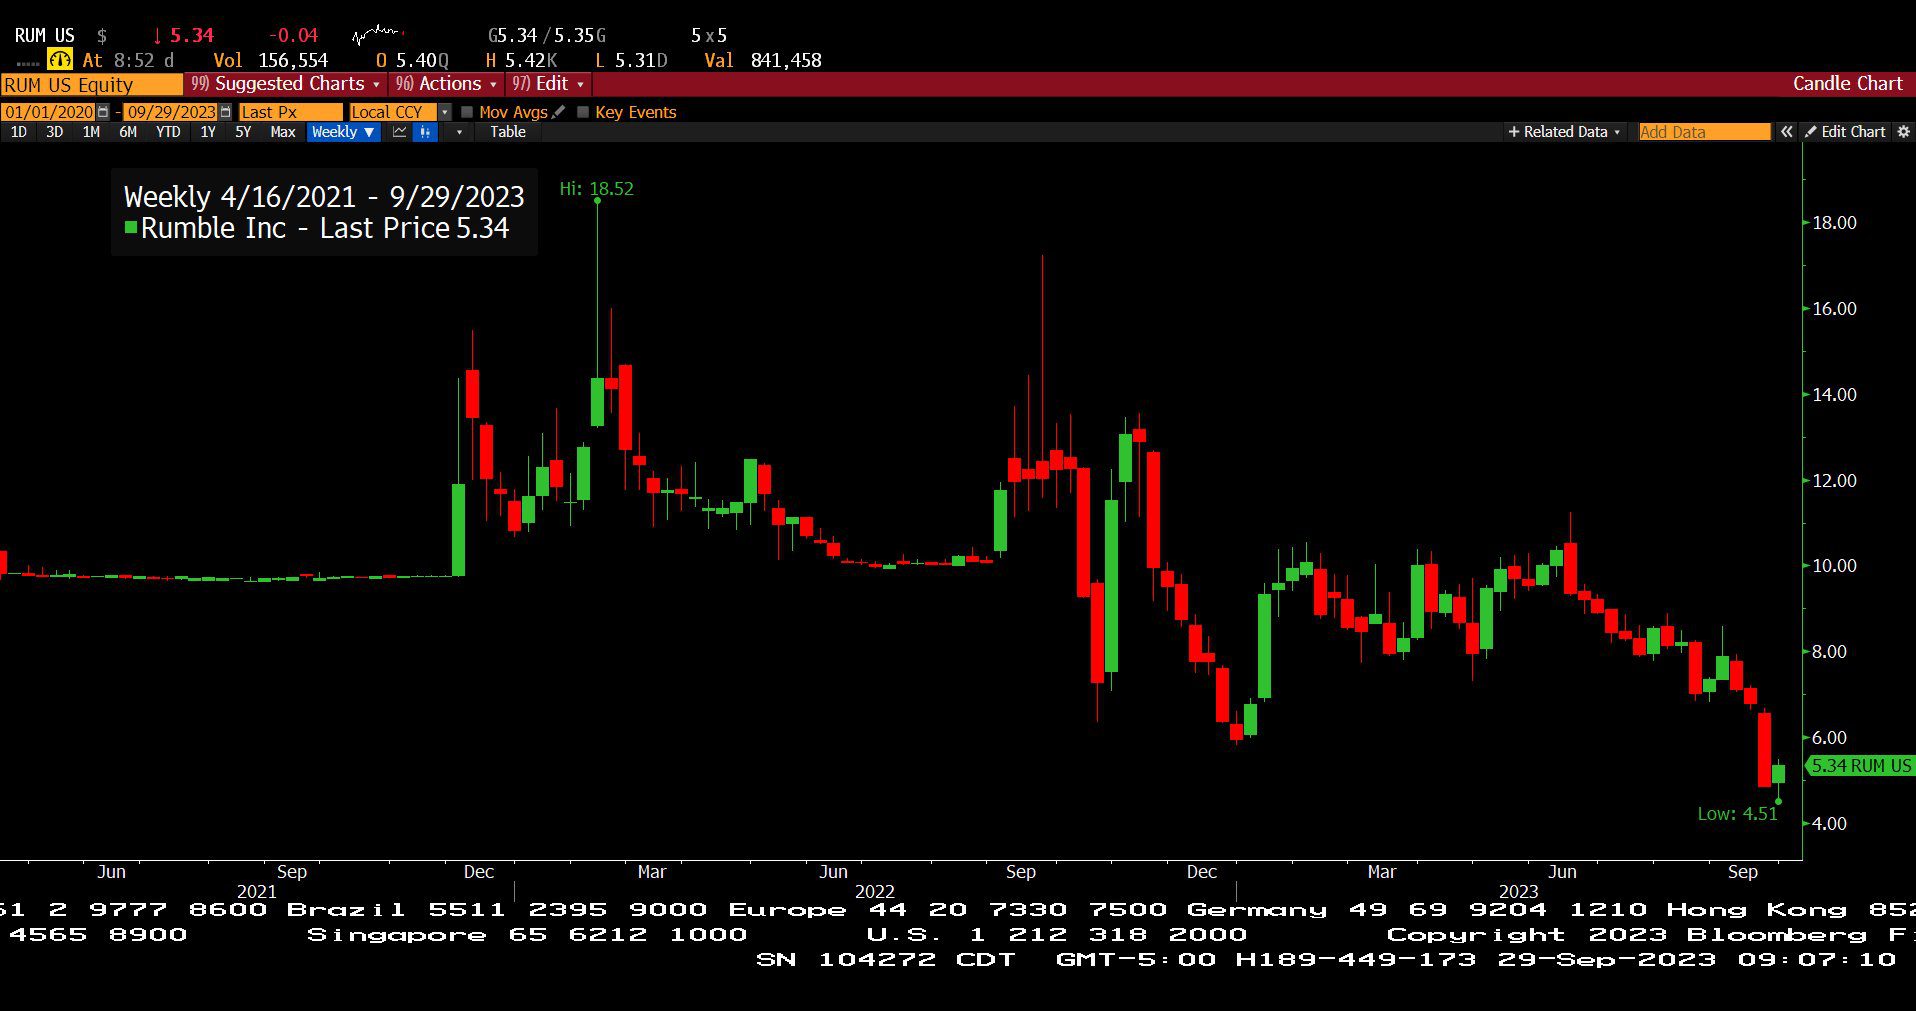
Task: Click the 10.00 y-axis label
Action: pos(1834,566)
